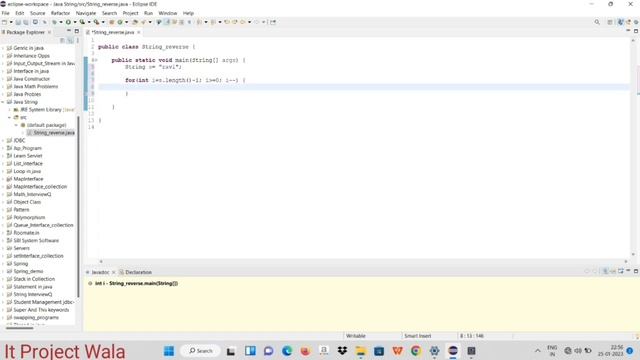Open the Refactor menu
Viewport: 640px width, 360px height.
(x=60, y=13)
